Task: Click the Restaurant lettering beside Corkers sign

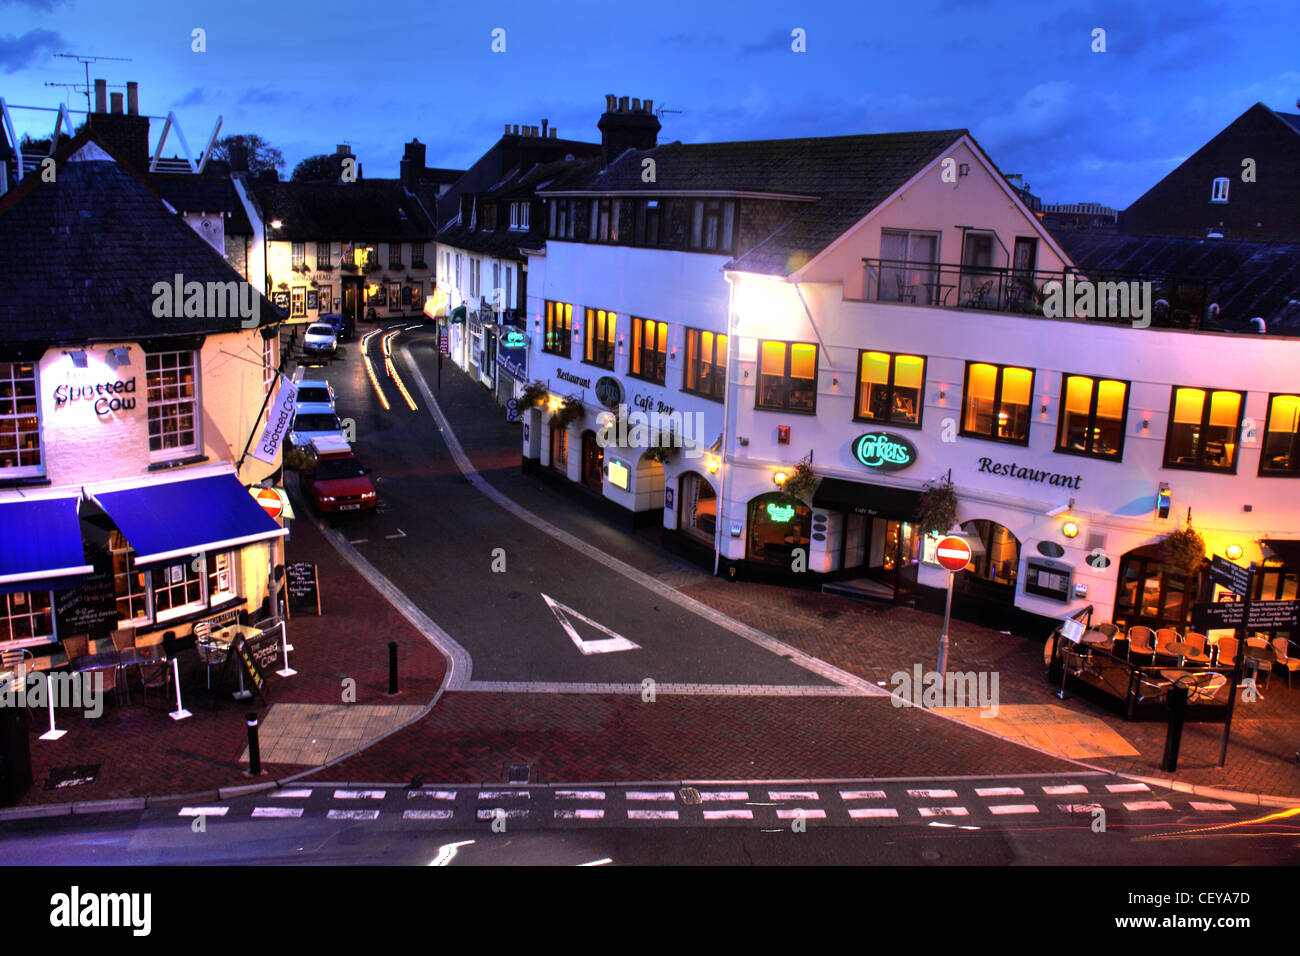Action: (1029, 473)
